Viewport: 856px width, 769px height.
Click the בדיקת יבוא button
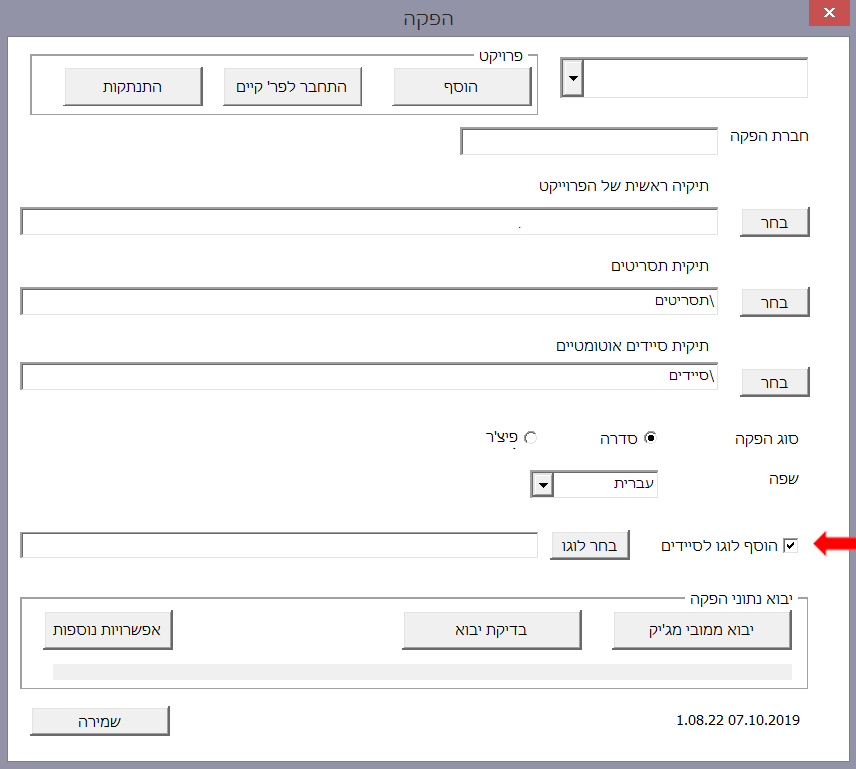[x=492, y=630]
